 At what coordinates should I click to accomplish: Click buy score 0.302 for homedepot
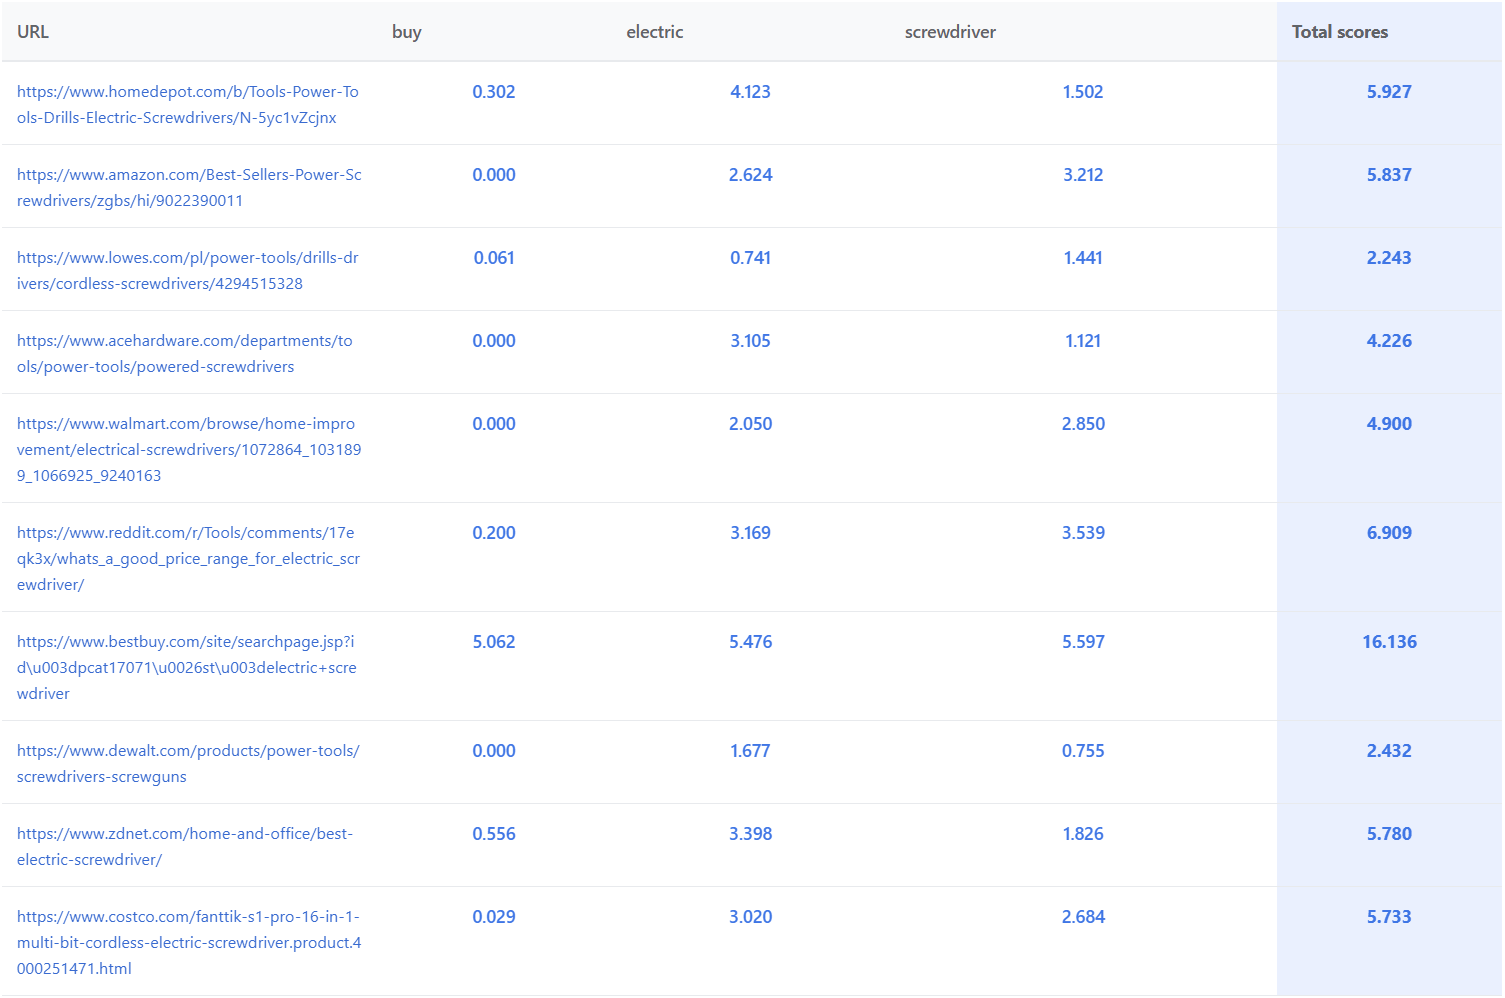(x=494, y=92)
